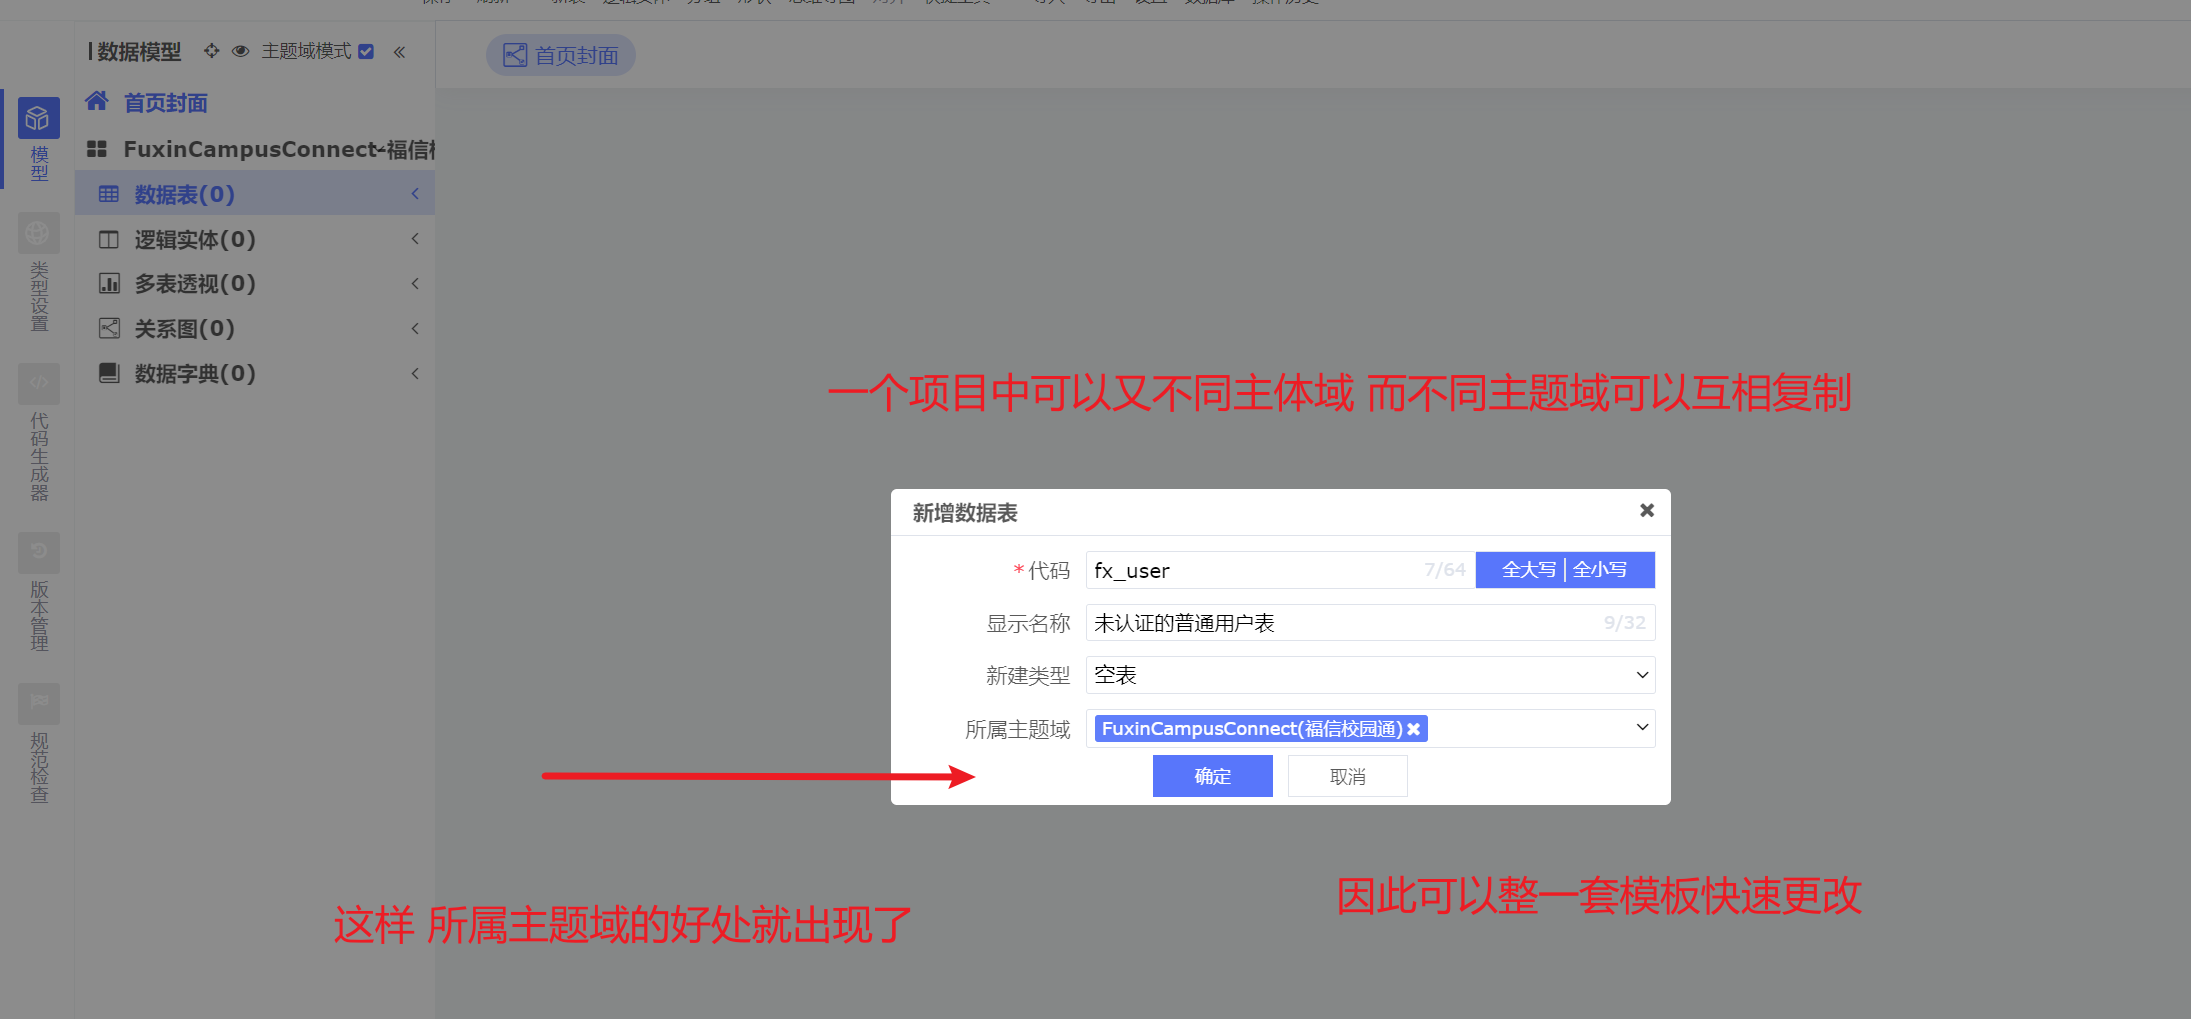This screenshot has width=2191, height=1019.
Task: Collapse the model panel with double-chevron
Action: coord(399,52)
